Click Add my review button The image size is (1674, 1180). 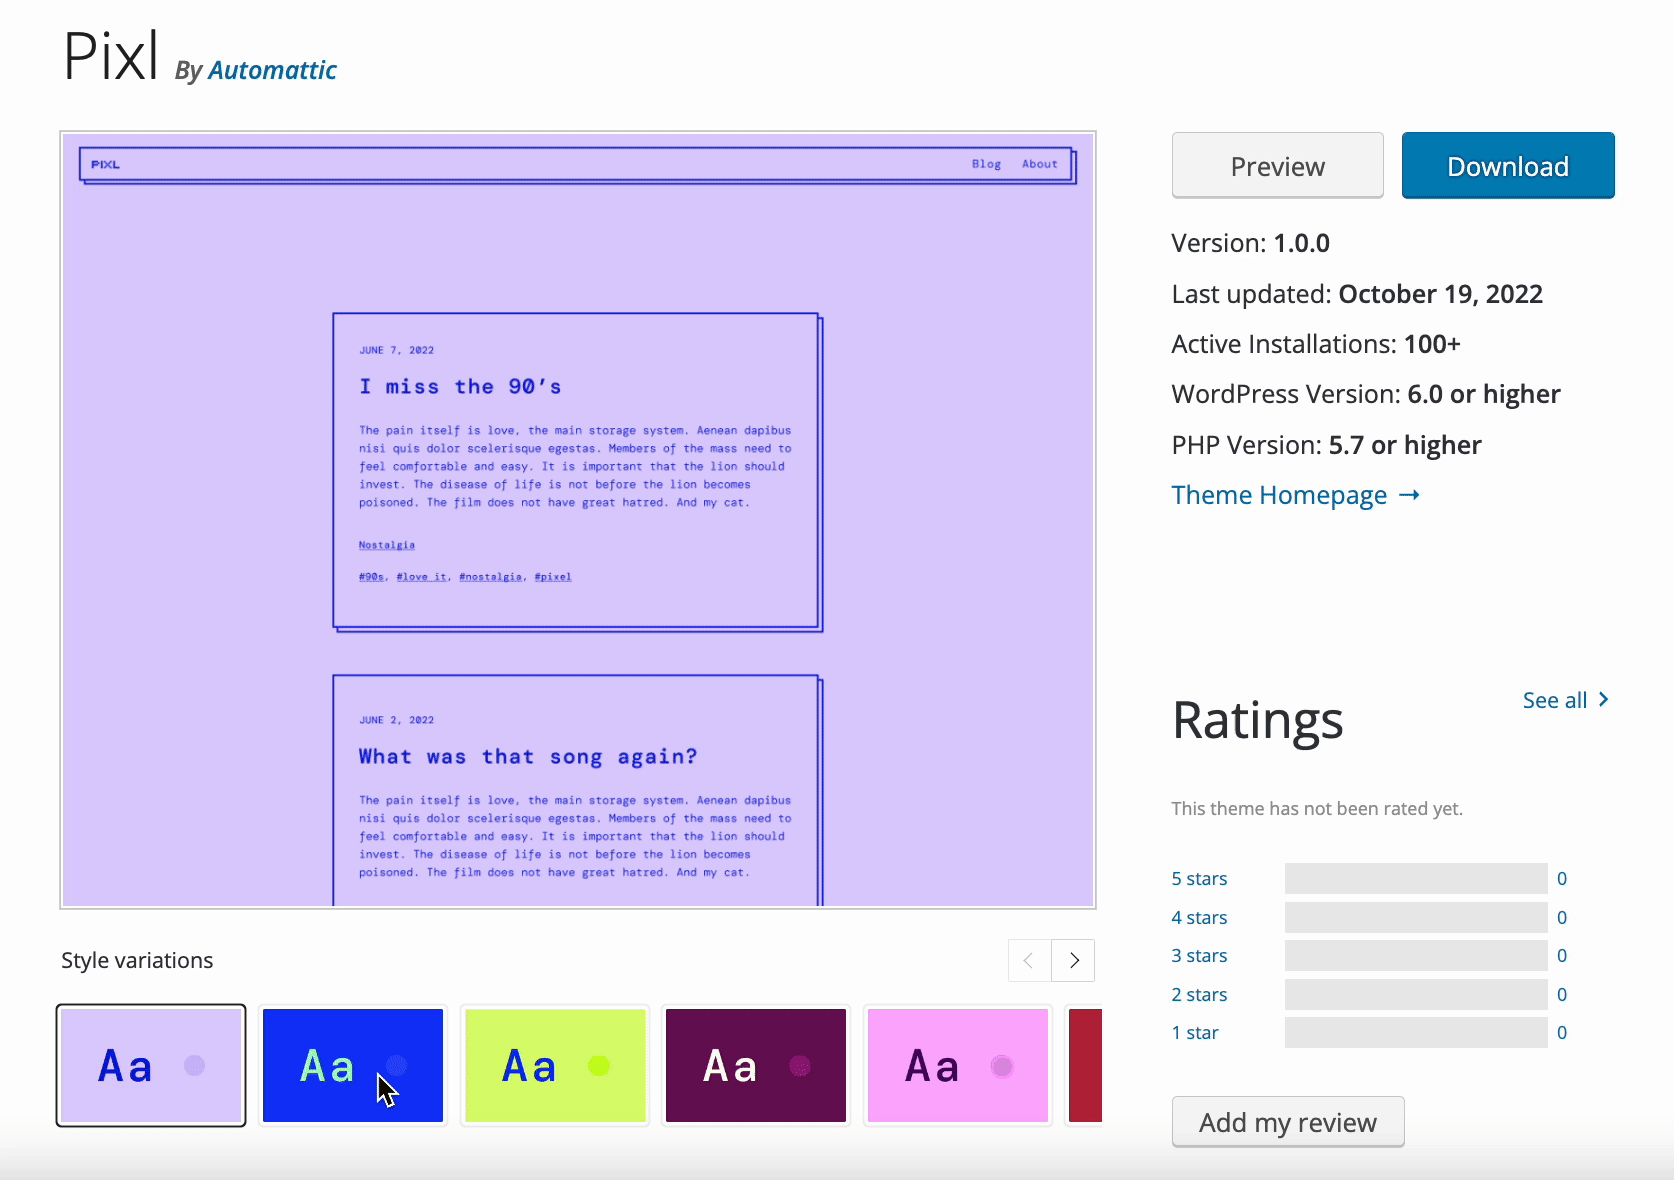[1288, 1122]
